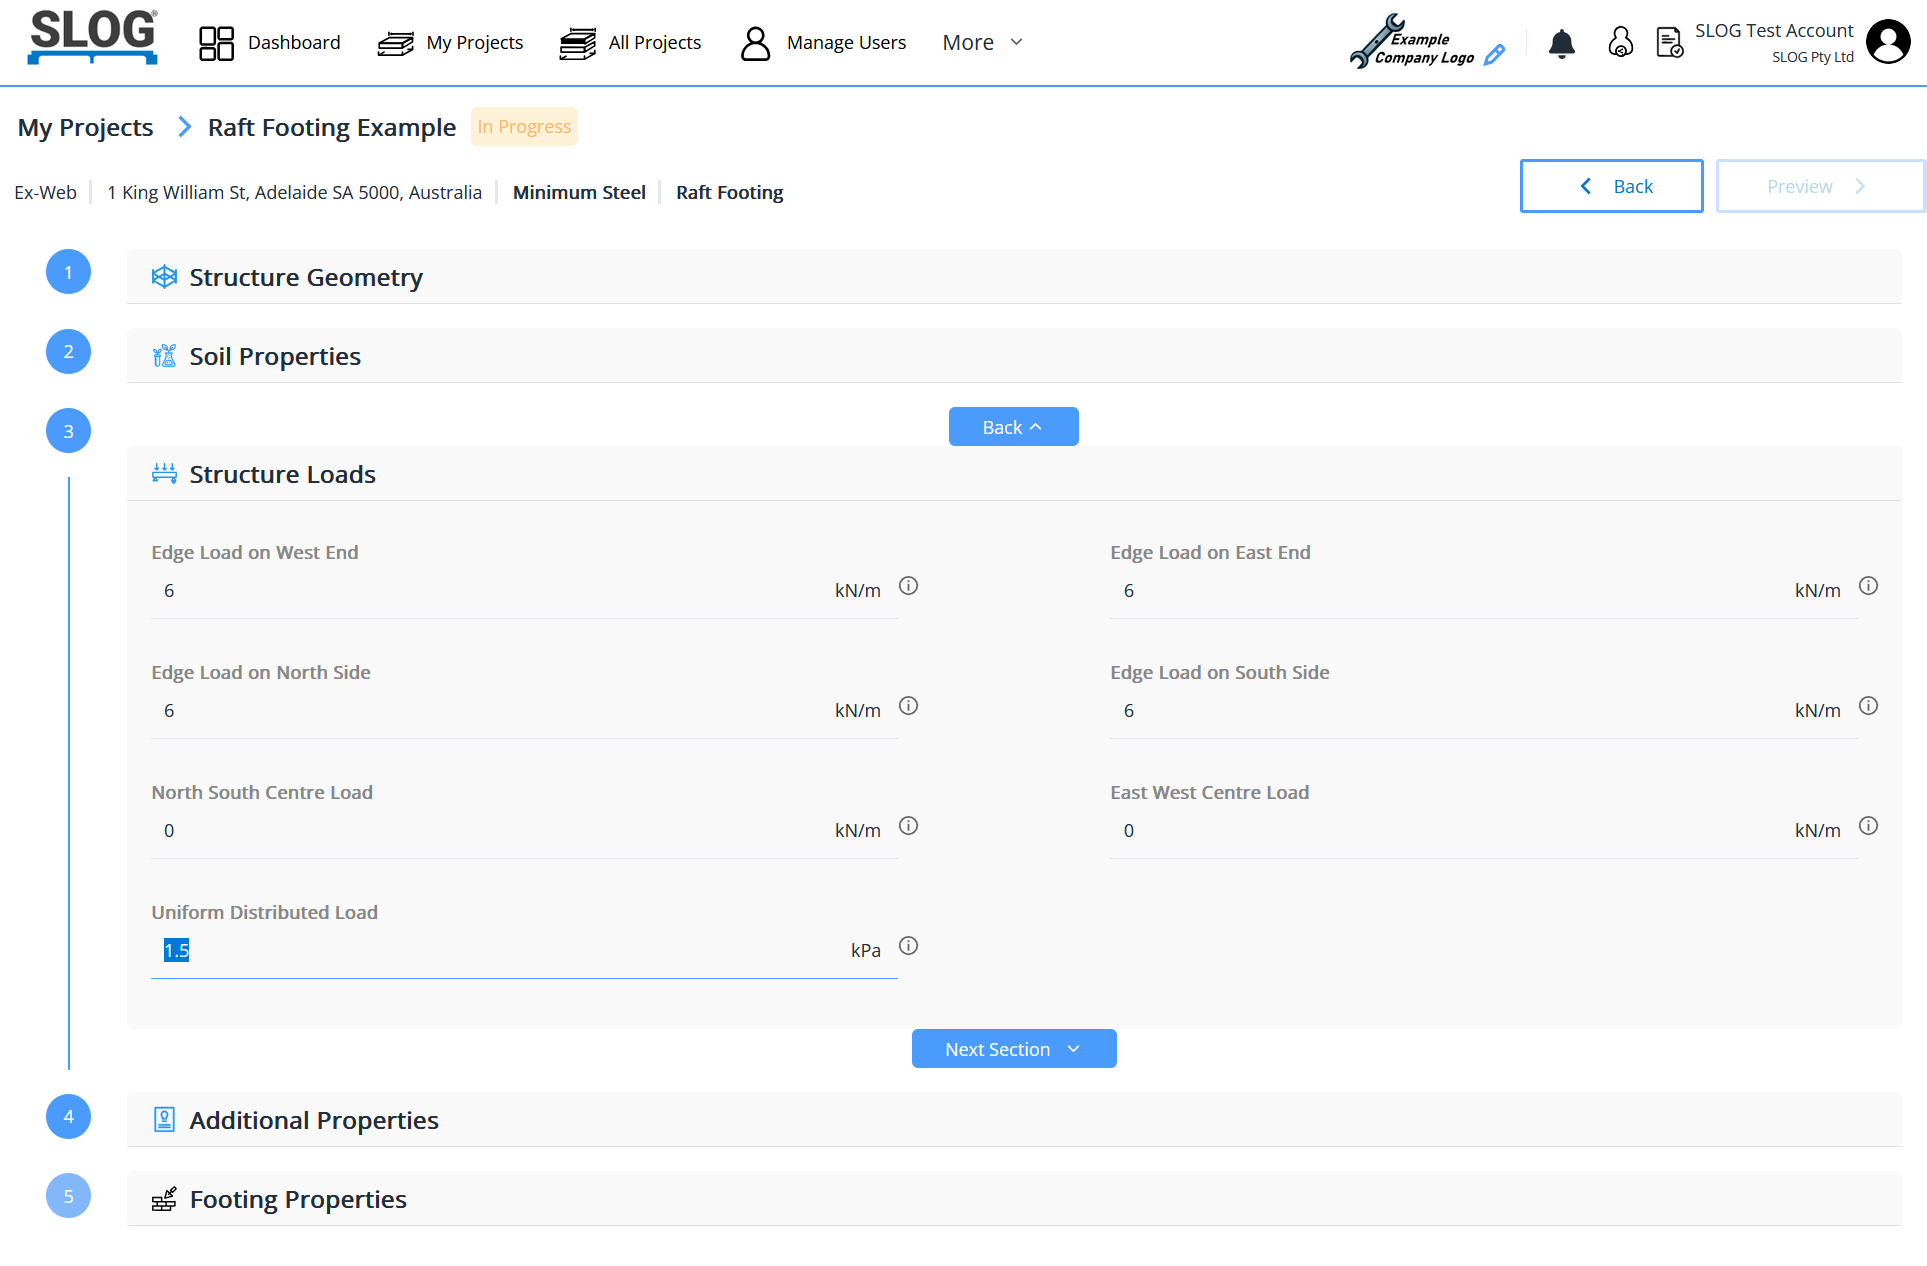This screenshot has width=1927, height=1266.
Task: Click the pencil edit company logo icon
Action: pyautogui.click(x=1494, y=56)
